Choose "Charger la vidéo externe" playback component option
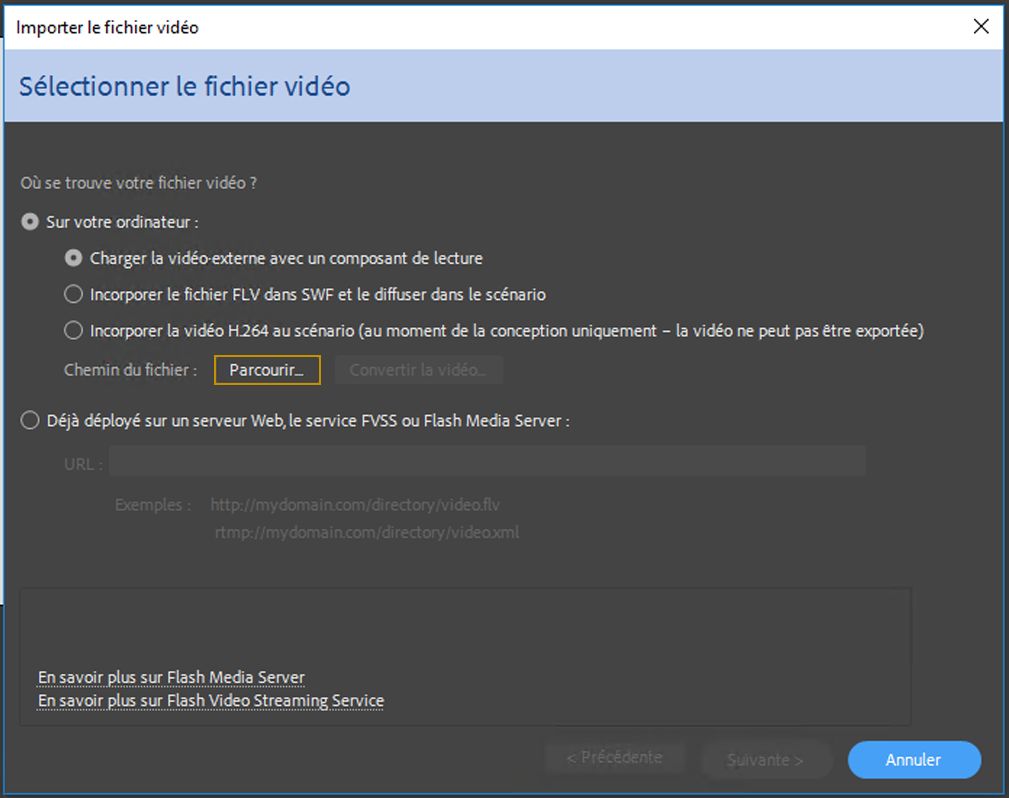Image resolution: width=1009 pixels, height=798 pixels. coord(73,258)
